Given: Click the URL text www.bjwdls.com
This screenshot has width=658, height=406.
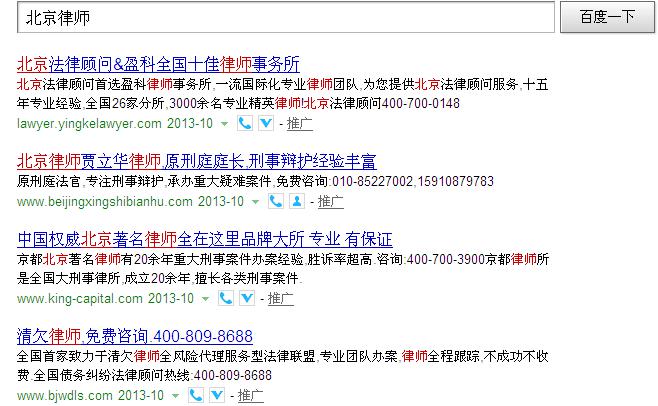Looking at the screenshot, I should pos(65,396).
